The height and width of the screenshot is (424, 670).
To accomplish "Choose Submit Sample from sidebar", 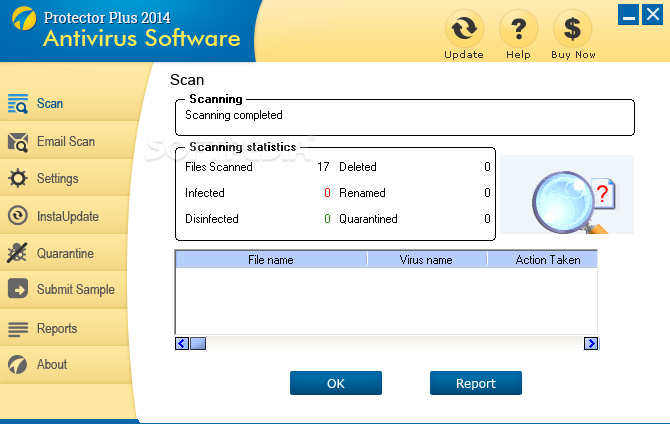I will pyautogui.click(x=76, y=289).
